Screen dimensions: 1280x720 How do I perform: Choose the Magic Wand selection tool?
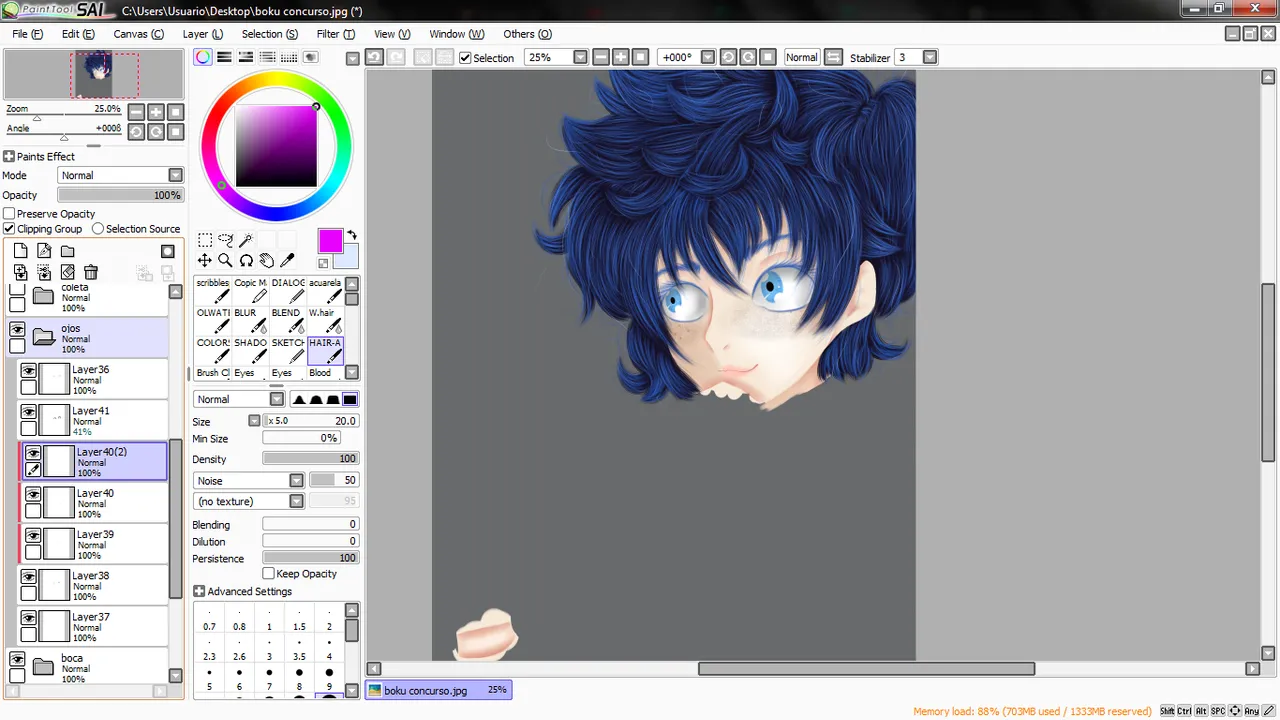click(x=246, y=240)
